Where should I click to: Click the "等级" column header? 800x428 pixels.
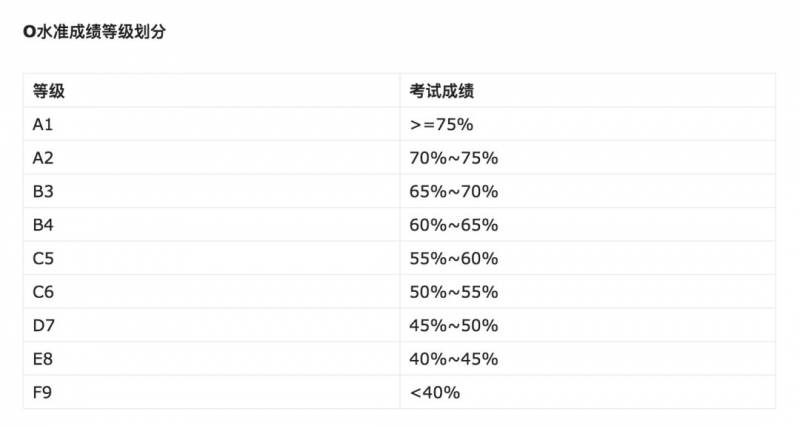click(49, 91)
